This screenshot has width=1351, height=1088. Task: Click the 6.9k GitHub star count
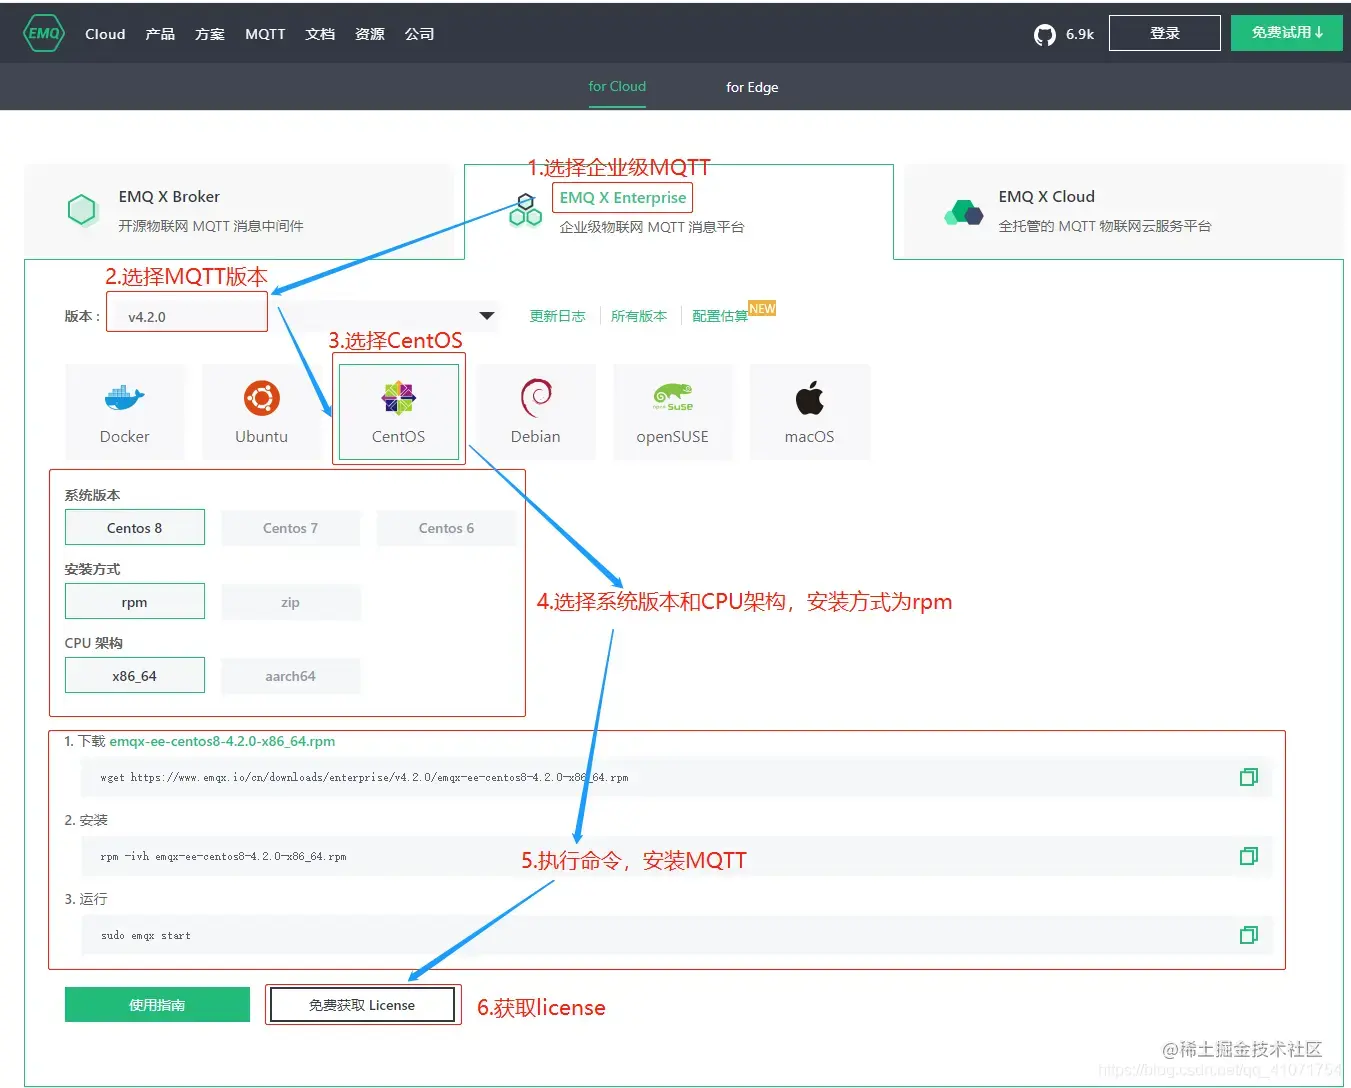coord(1080,34)
